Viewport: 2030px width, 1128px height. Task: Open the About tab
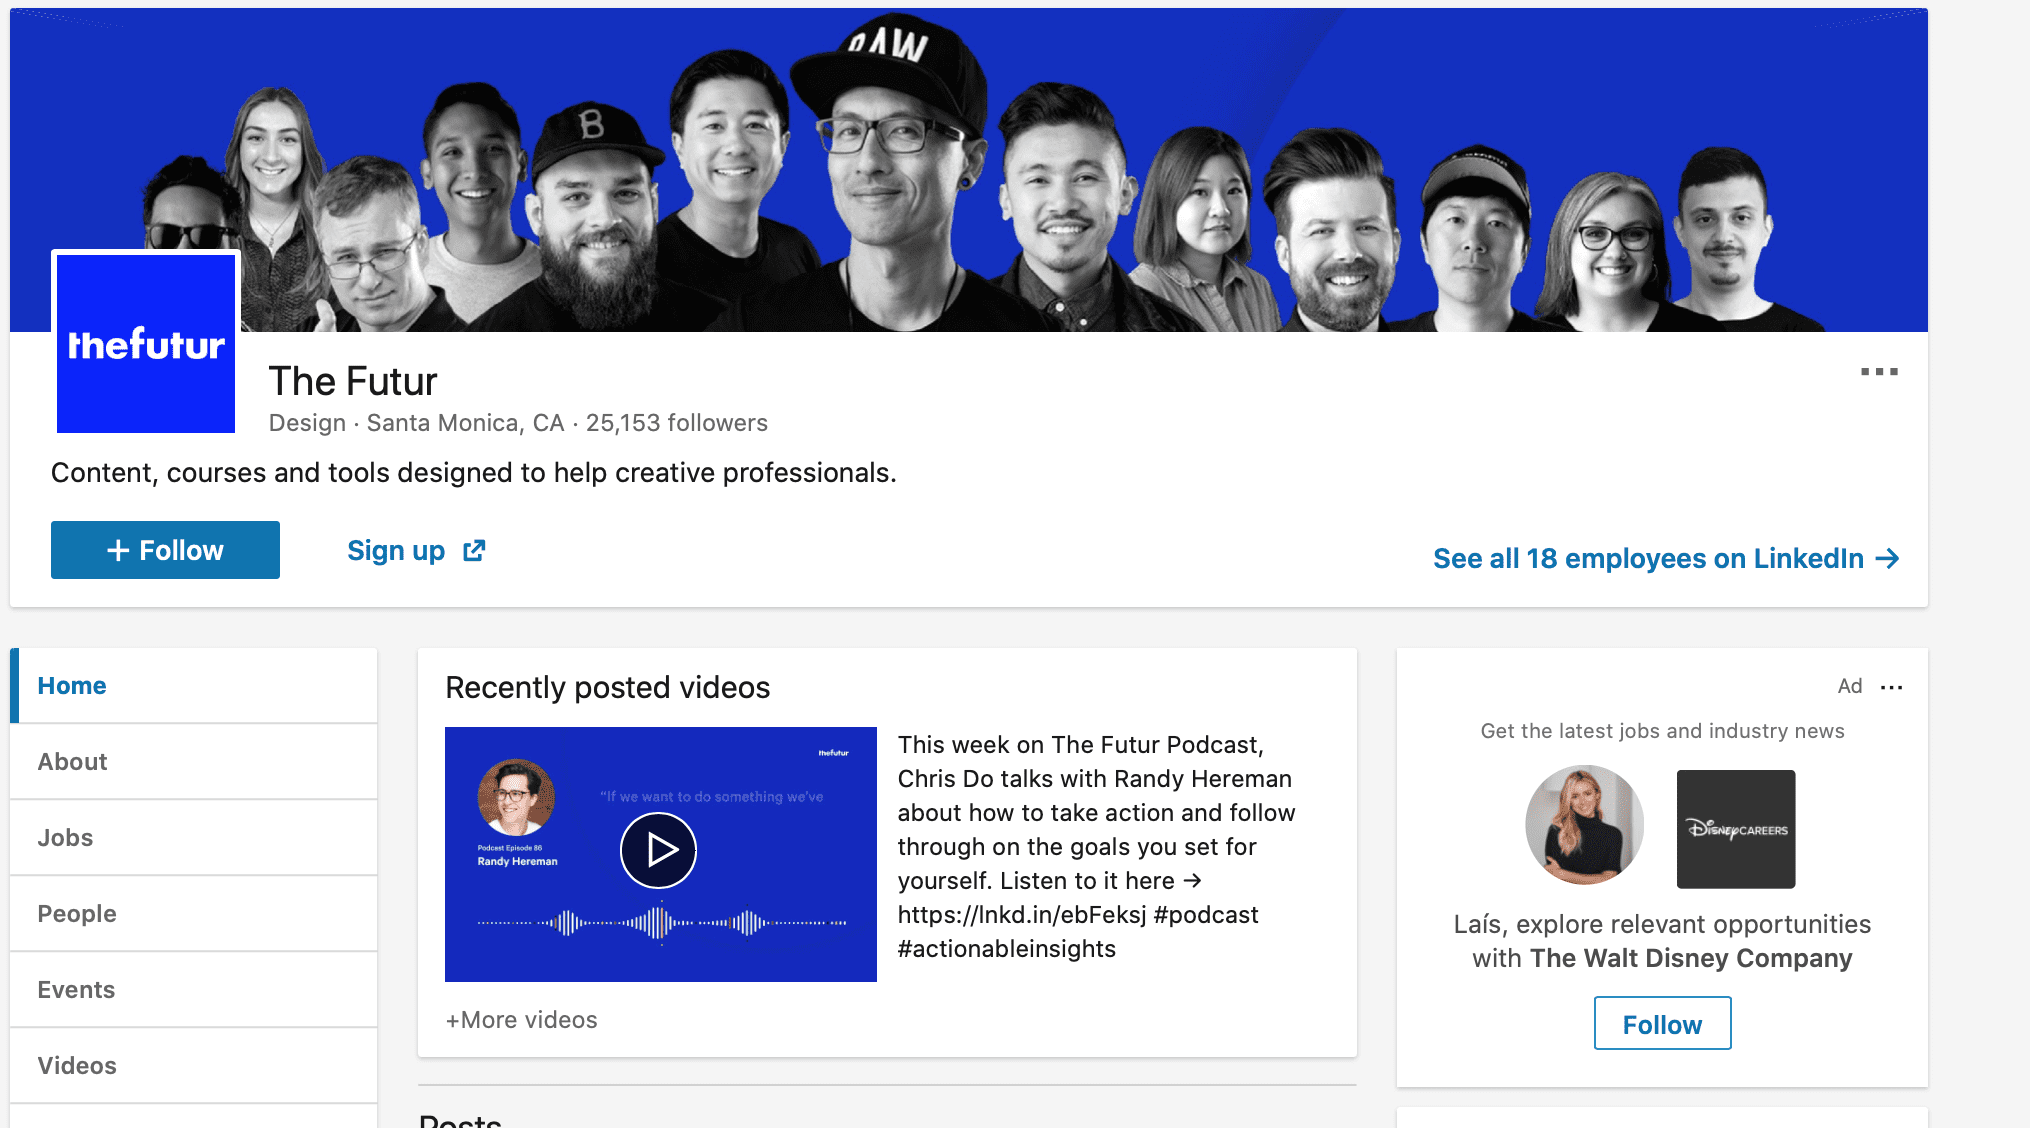click(x=194, y=762)
